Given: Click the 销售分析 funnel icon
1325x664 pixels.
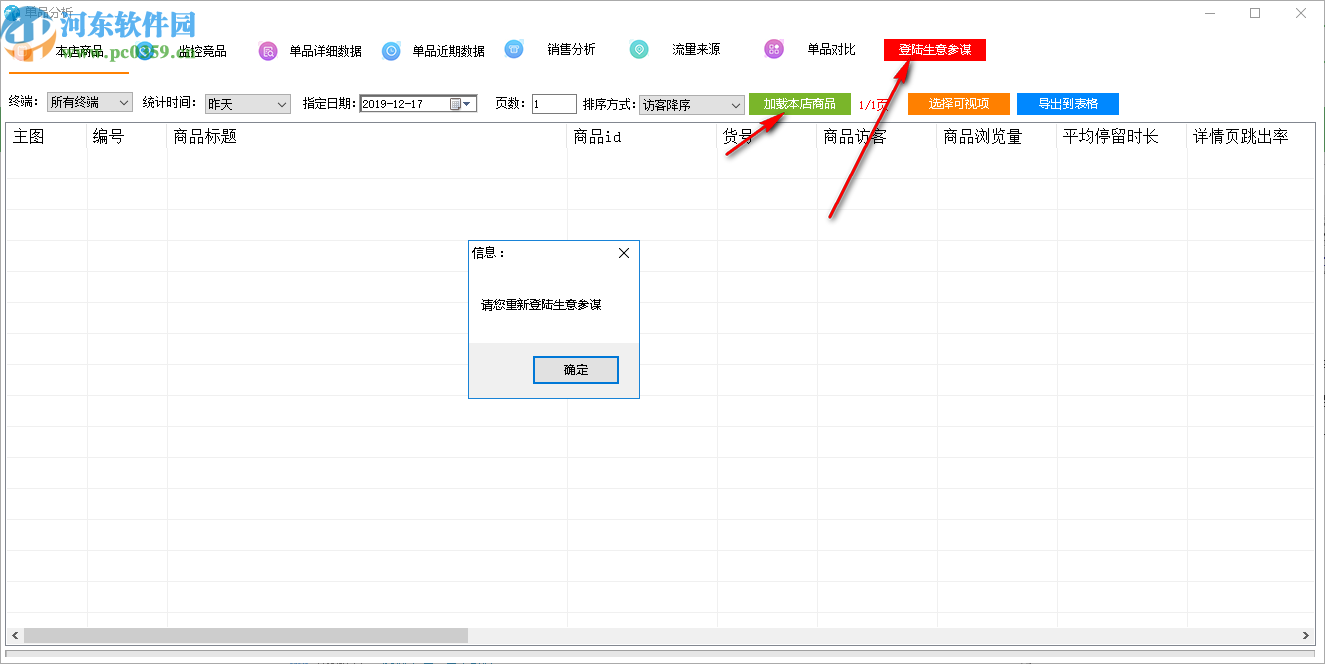Looking at the screenshot, I should click(514, 48).
